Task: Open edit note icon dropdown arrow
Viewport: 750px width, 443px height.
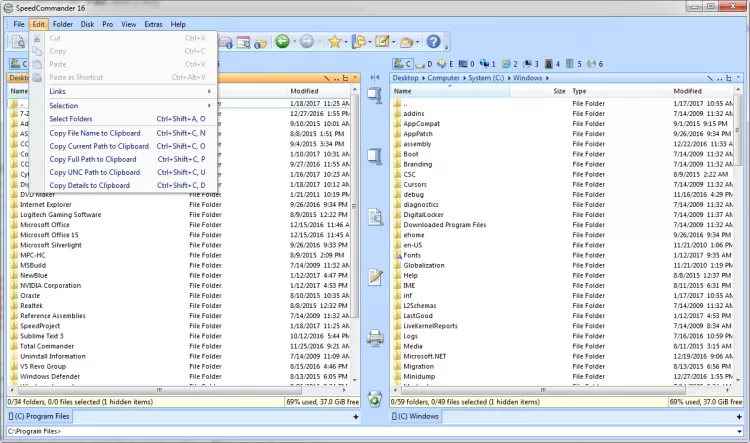Action: click(393, 42)
